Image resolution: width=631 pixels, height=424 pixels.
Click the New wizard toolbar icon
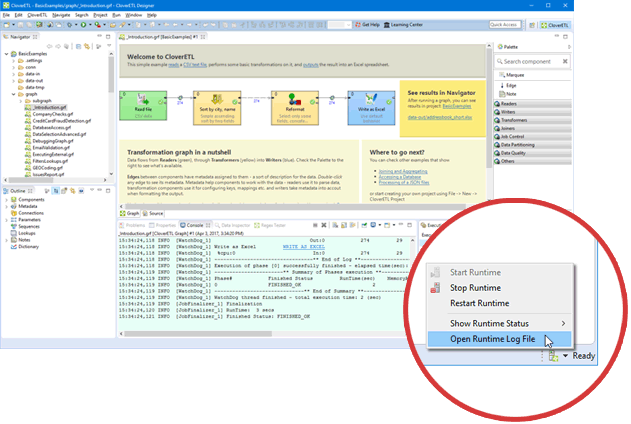tap(7, 25)
